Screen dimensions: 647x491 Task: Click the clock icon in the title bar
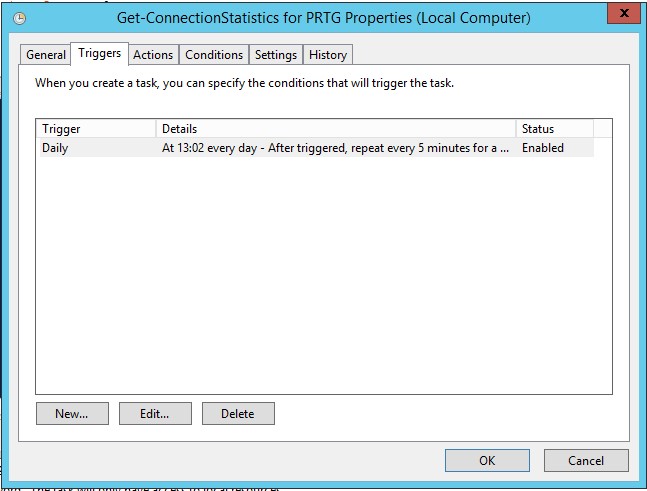tap(19, 18)
